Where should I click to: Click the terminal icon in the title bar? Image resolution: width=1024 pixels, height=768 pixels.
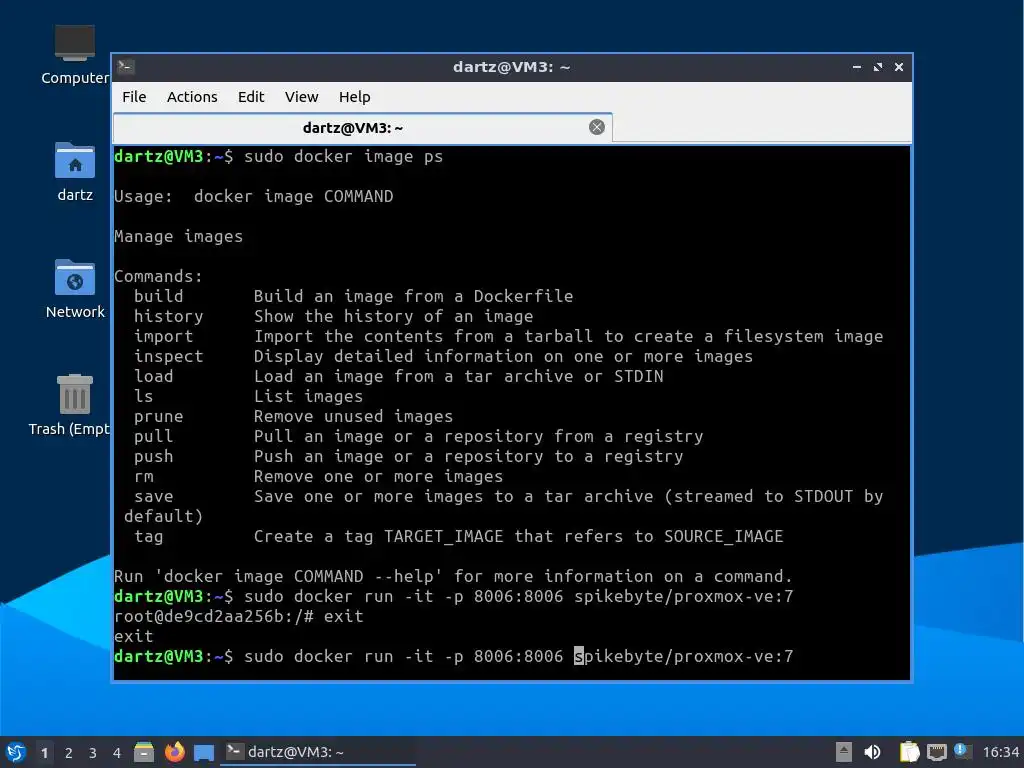(125, 67)
